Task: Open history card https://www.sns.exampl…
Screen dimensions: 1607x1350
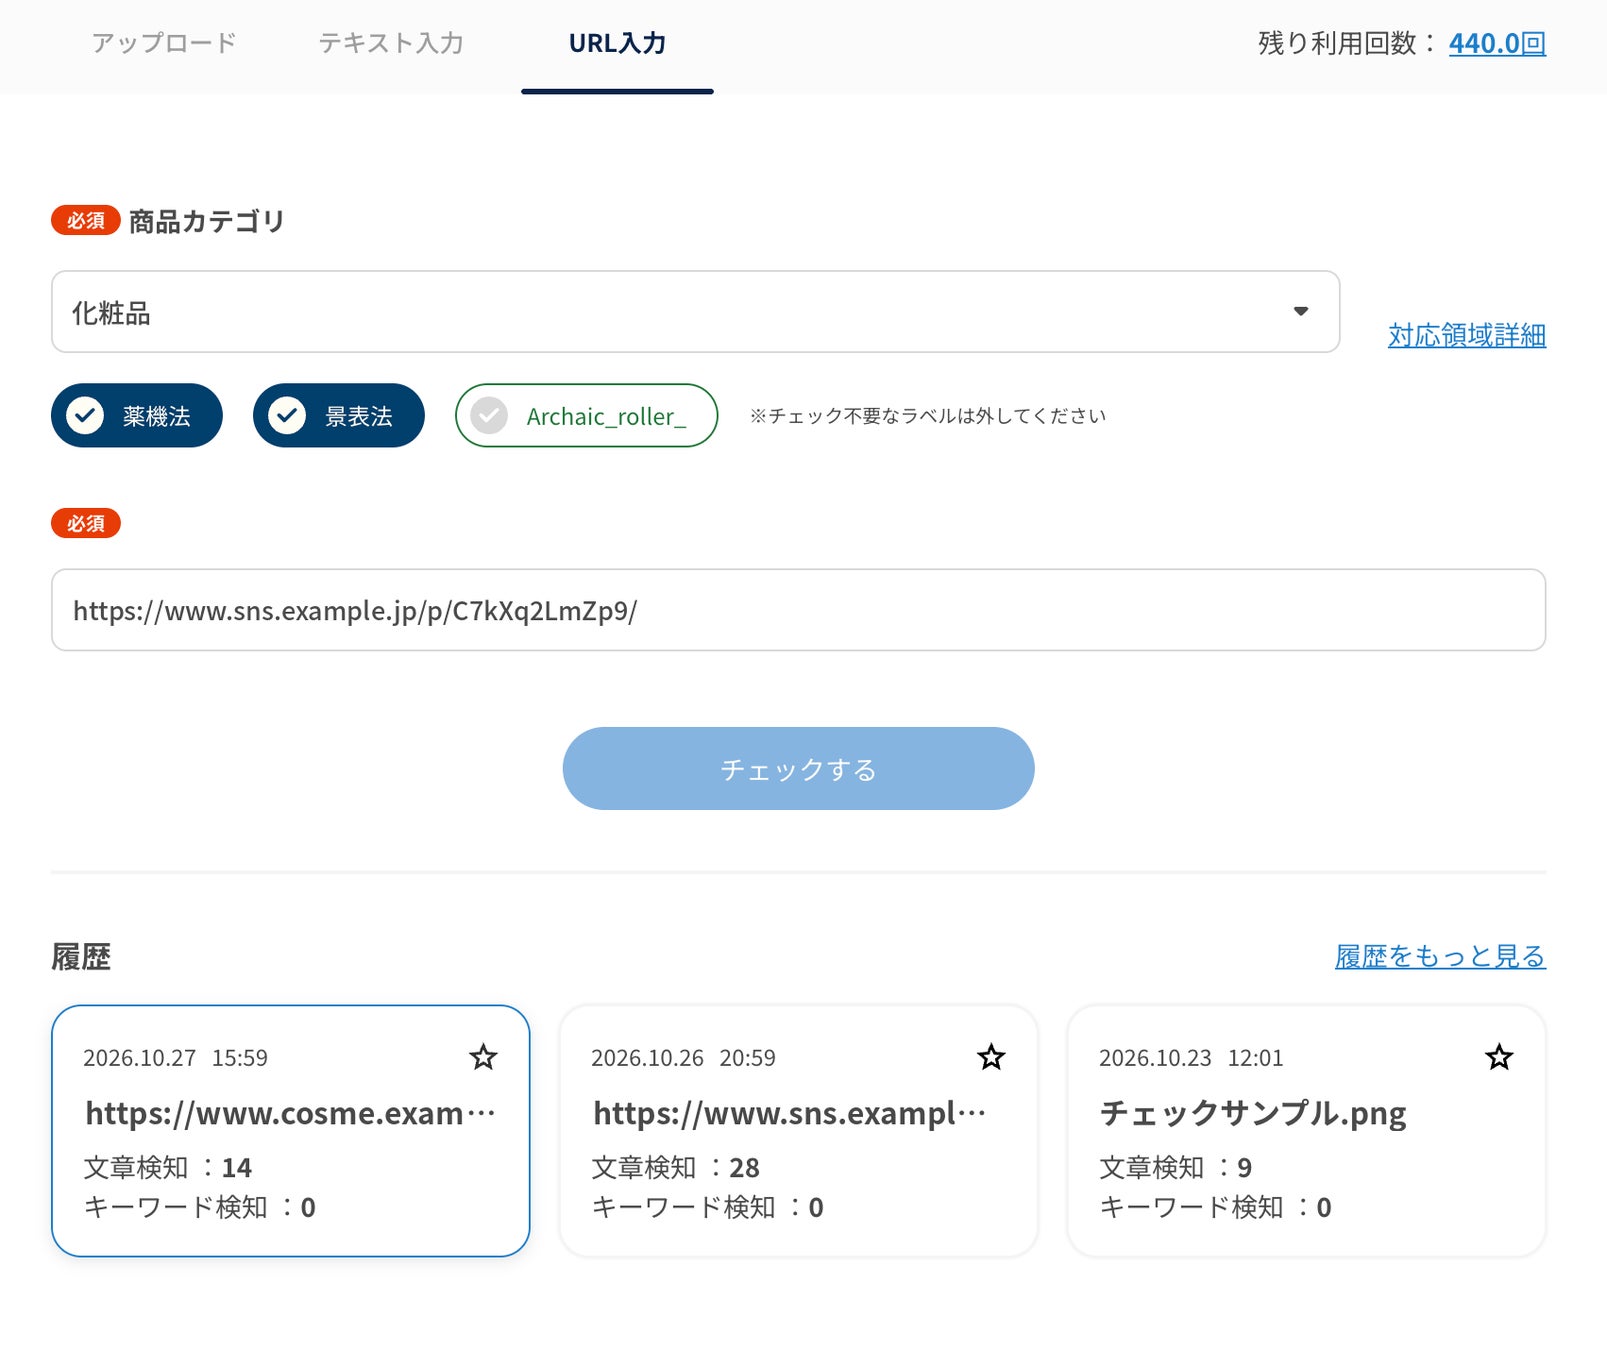Action: (x=798, y=1131)
